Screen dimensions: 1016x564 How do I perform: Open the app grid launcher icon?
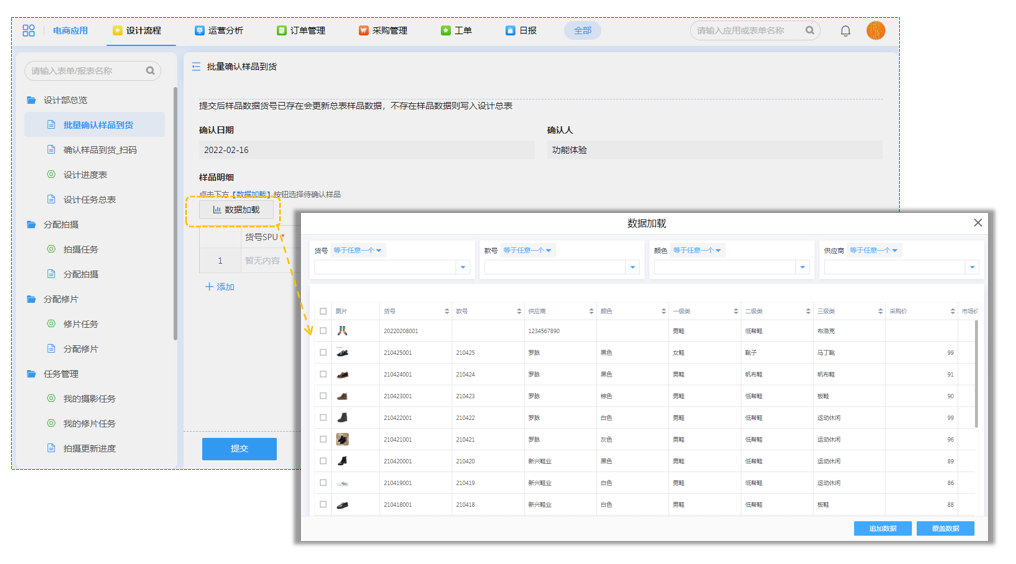(28, 31)
